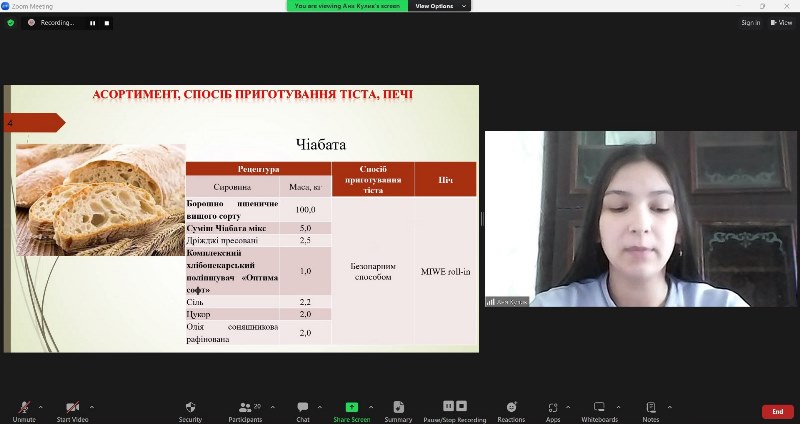Stop recording using top-left indicator
The image size is (800, 424).
107,23
